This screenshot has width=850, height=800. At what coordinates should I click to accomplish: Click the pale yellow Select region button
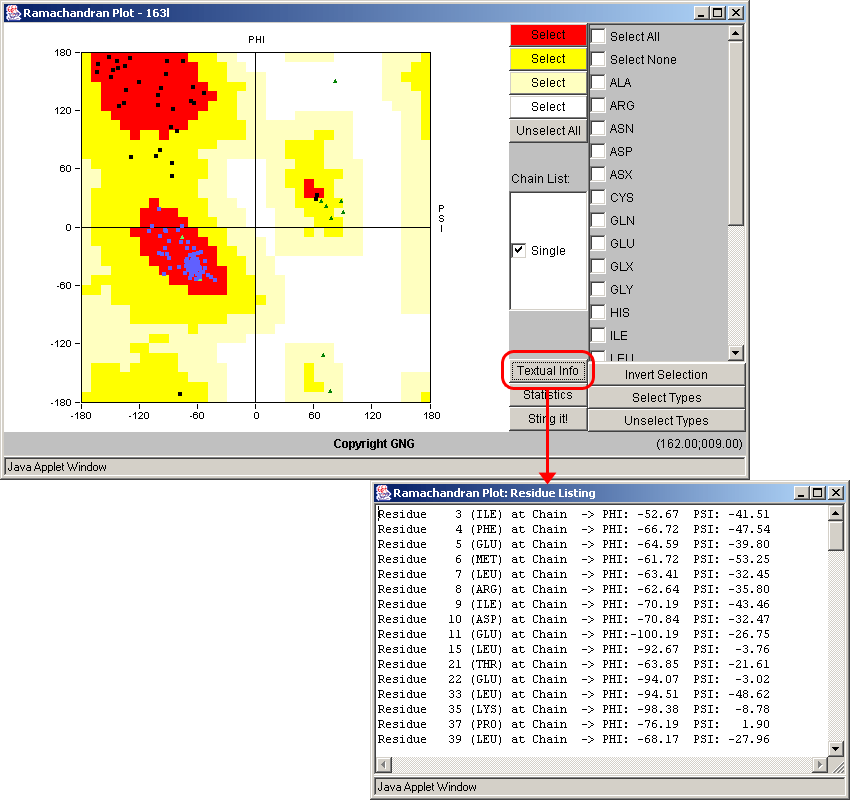point(548,83)
